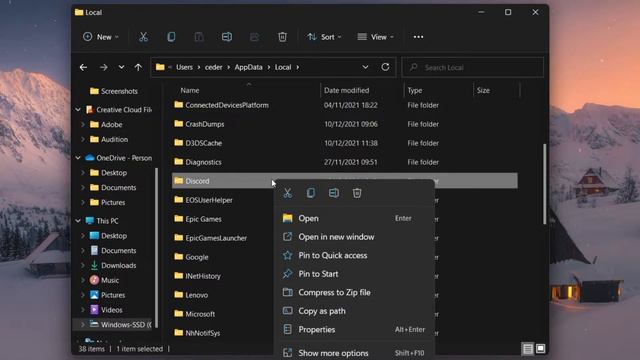Screen dimensions: 640x360
Task: Switch to details view icon in status bar
Action: pos(528,349)
